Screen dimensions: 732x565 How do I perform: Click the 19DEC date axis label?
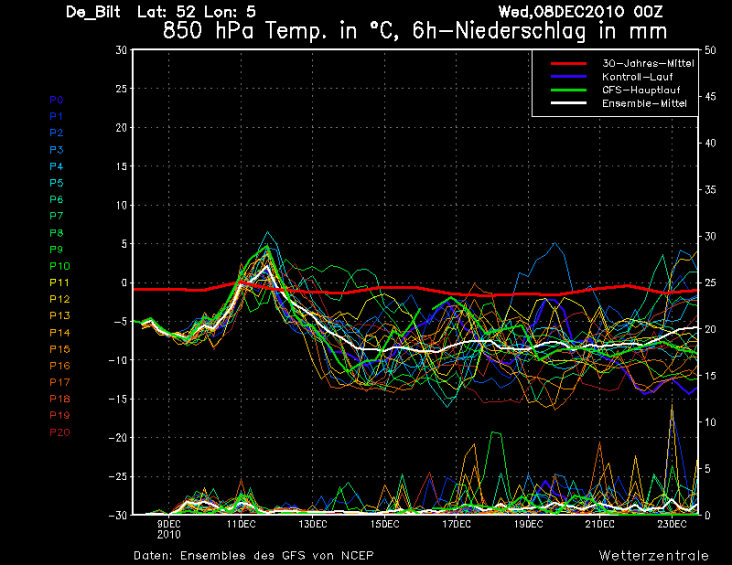528,524
